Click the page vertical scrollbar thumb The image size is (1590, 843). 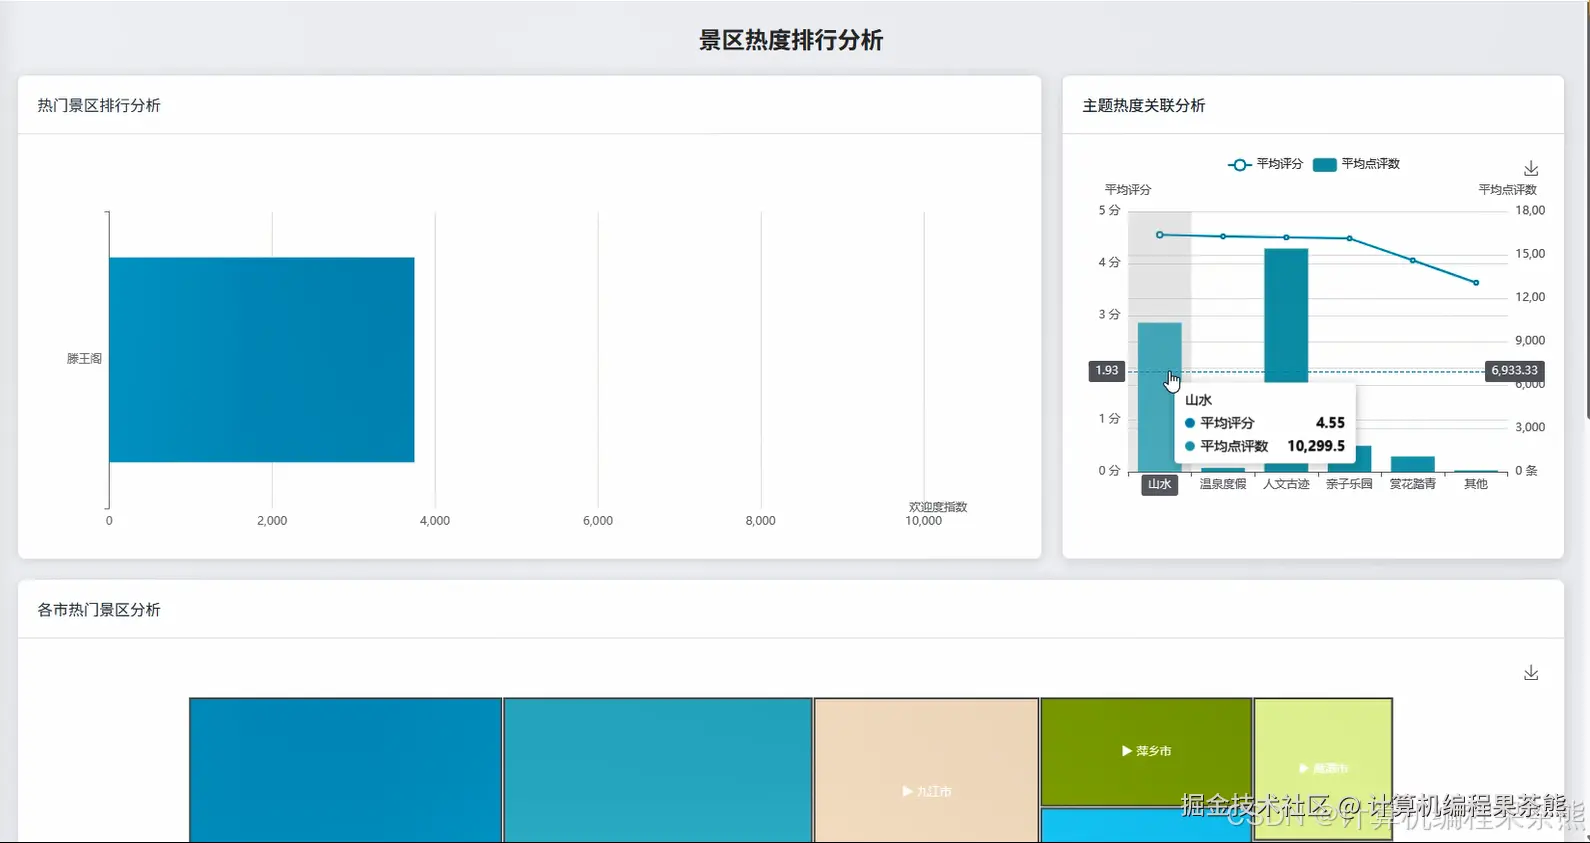click(x=1587, y=210)
